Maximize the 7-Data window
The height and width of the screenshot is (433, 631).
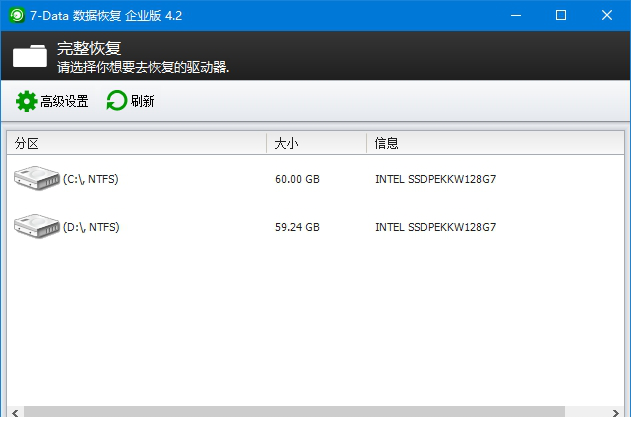[x=561, y=16]
